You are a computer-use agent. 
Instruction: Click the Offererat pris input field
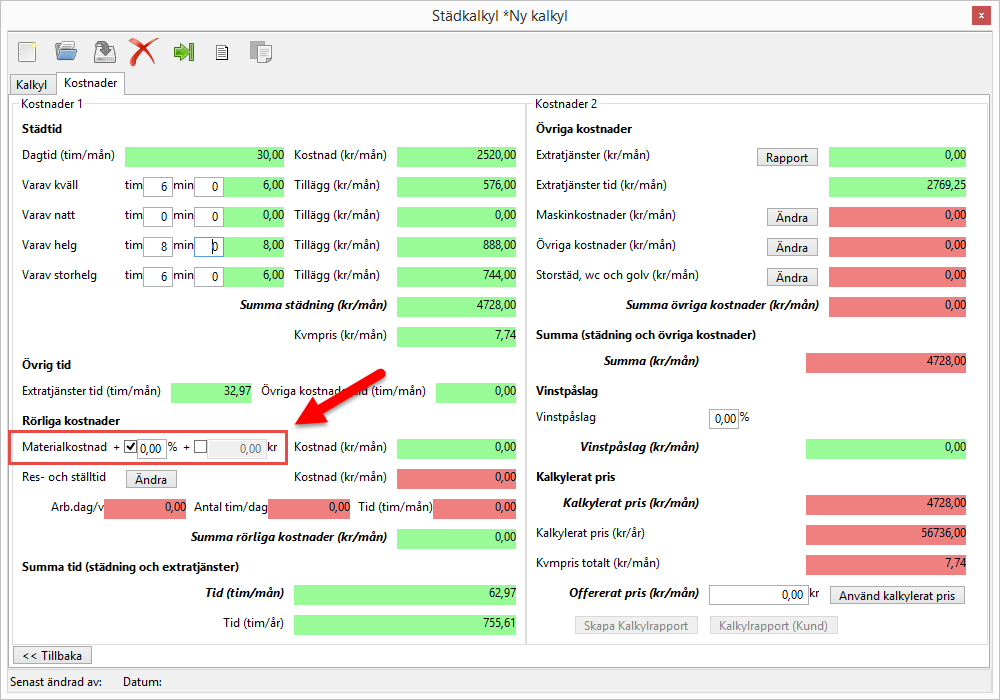757,595
